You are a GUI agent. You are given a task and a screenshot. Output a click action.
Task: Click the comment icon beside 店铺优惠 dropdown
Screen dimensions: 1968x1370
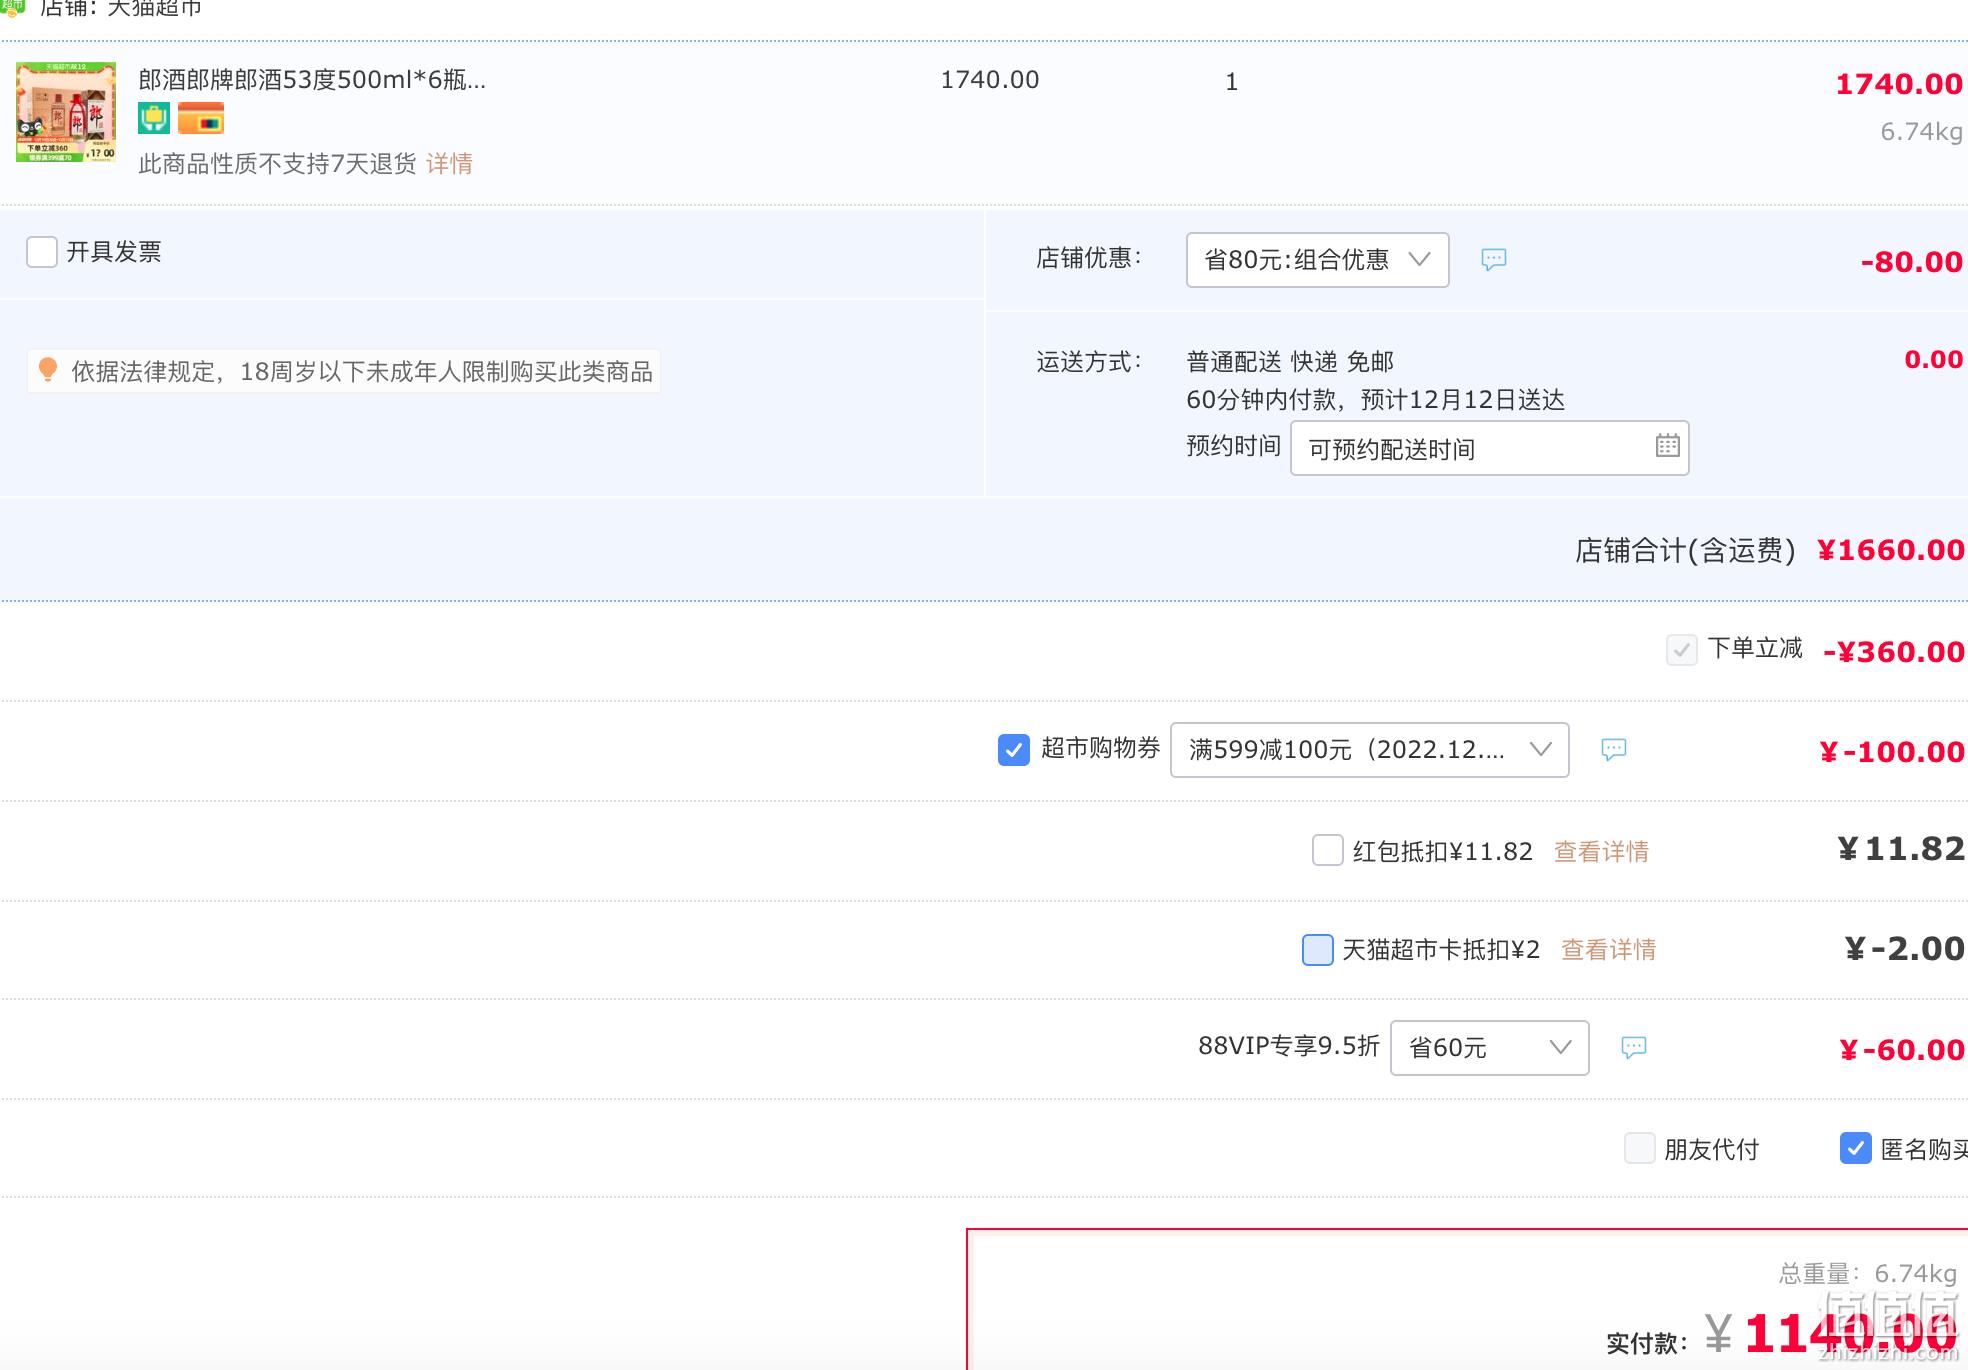pyautogui.click(x=1493, y=260)
